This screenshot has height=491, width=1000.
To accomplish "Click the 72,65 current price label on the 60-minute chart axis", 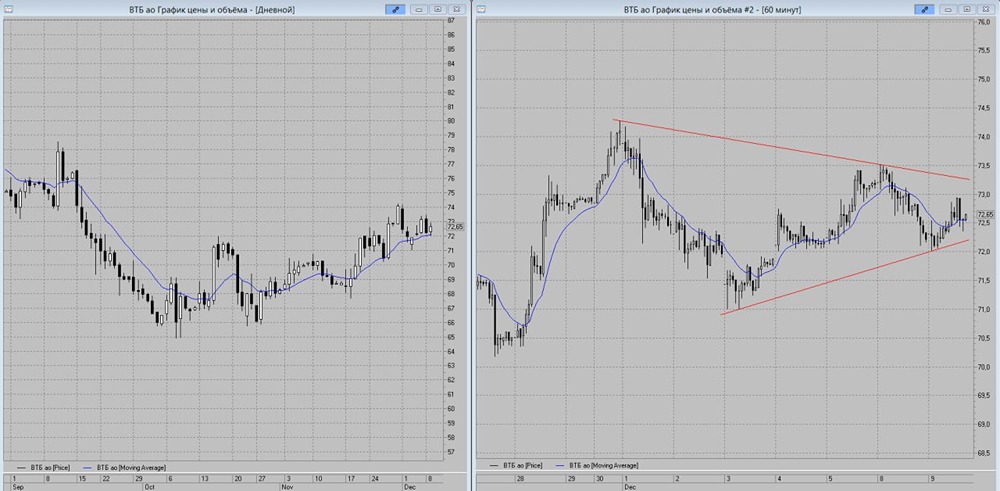I will tap(984, 214).
